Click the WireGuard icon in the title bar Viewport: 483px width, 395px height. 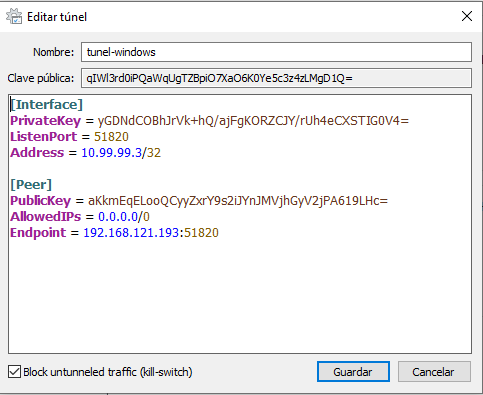[14, 16]
